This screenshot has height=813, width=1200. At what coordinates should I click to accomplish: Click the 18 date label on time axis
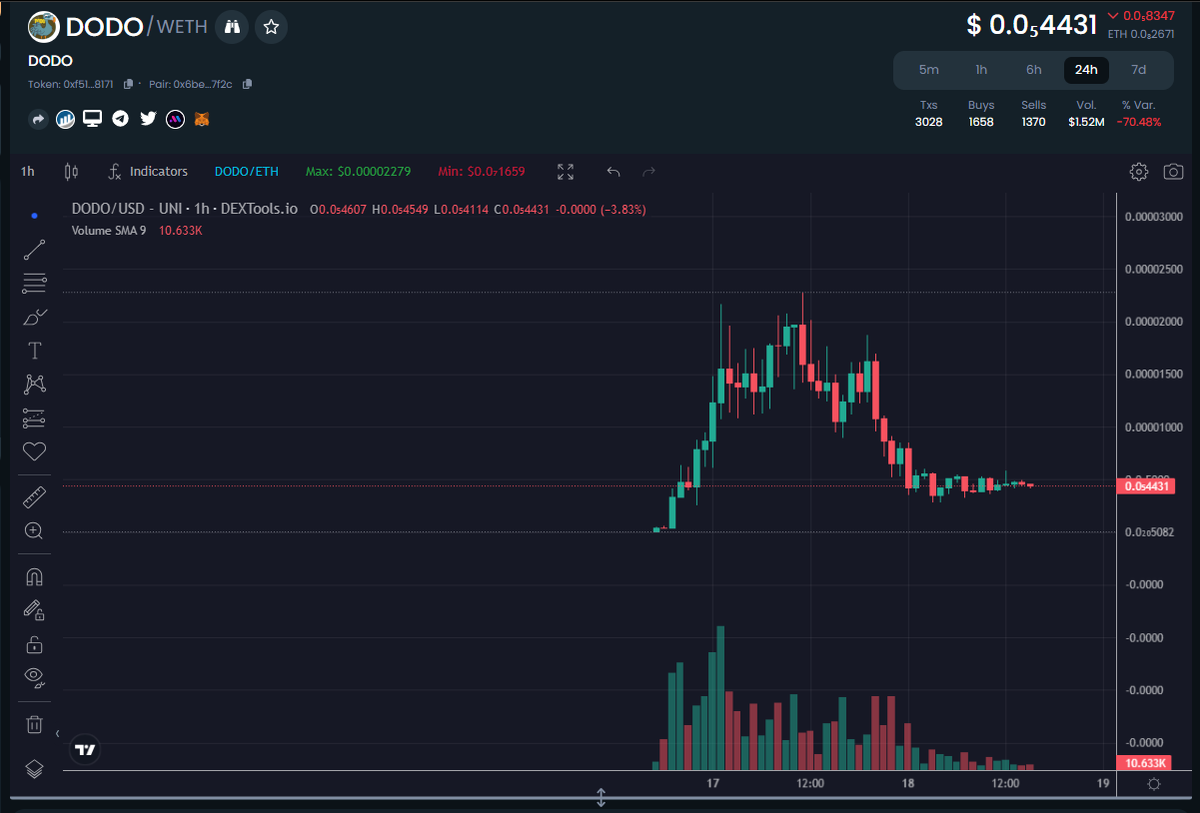tap(908, 784)
